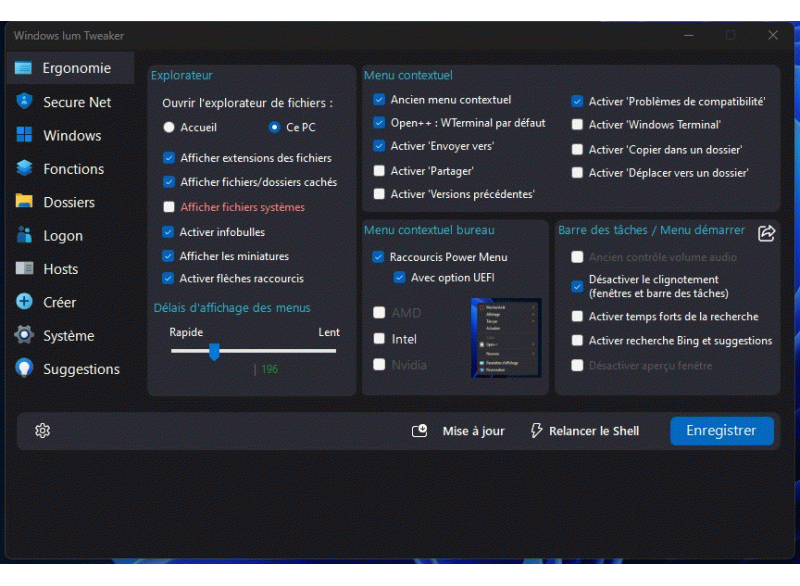Viewport: 800px width, 586px height.
Task: Check the Nvidia checkbox
Action: click(379, 365)
